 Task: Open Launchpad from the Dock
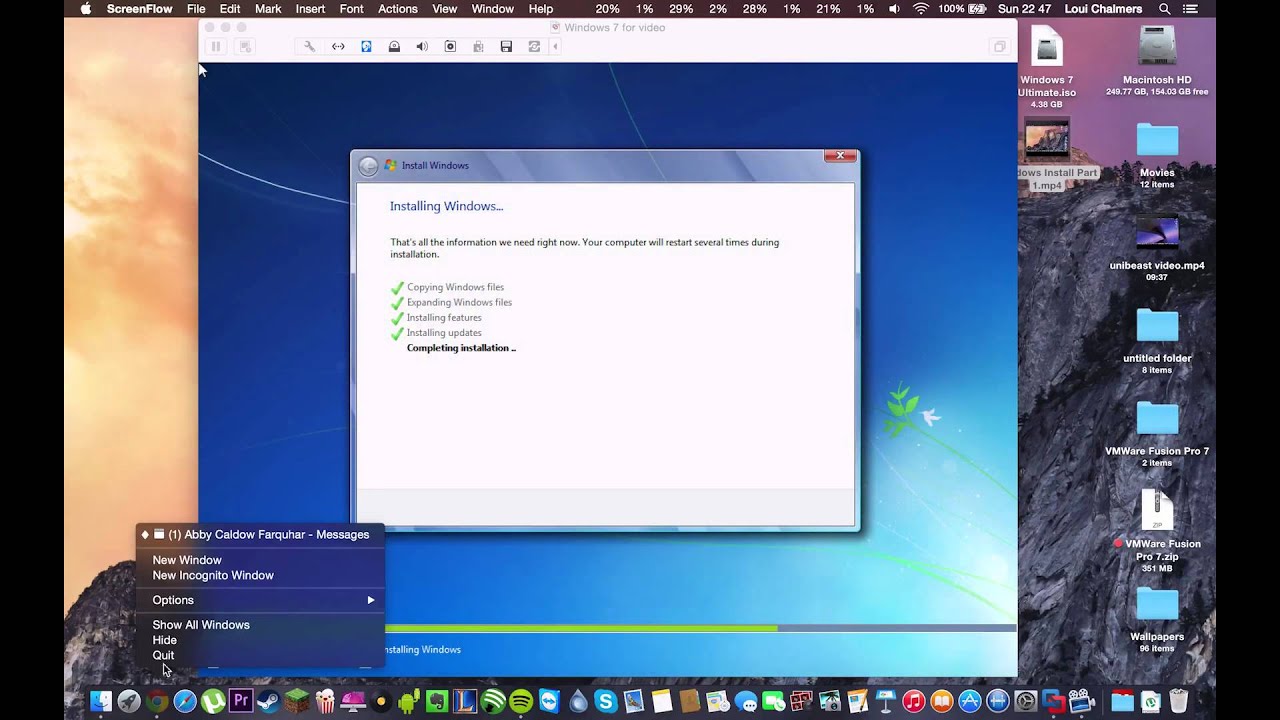(x=129, y=701)
